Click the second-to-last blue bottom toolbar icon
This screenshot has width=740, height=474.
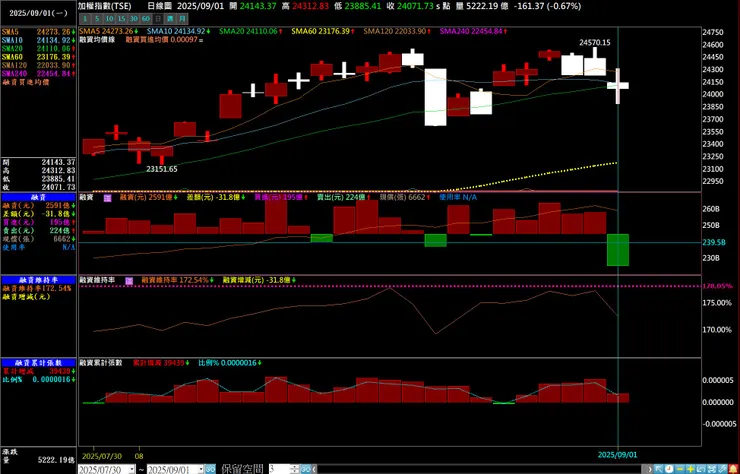coord(711,469)
